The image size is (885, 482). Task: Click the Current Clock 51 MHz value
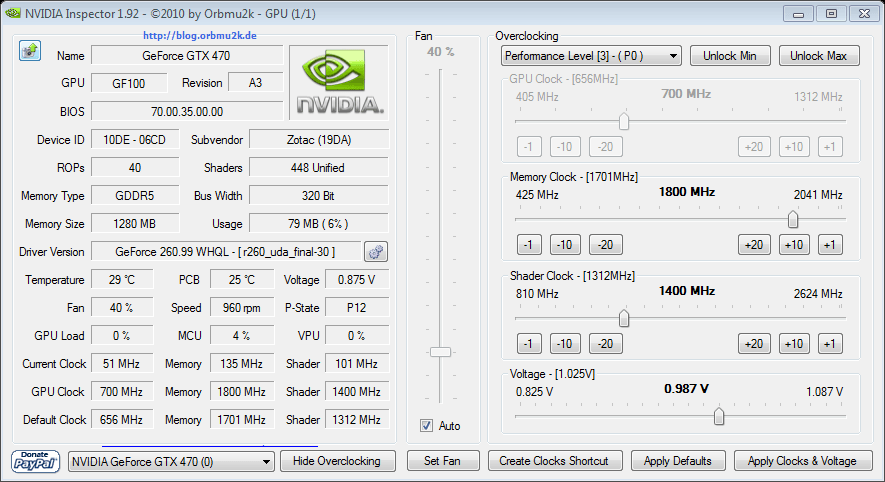[x=122, y=363]
